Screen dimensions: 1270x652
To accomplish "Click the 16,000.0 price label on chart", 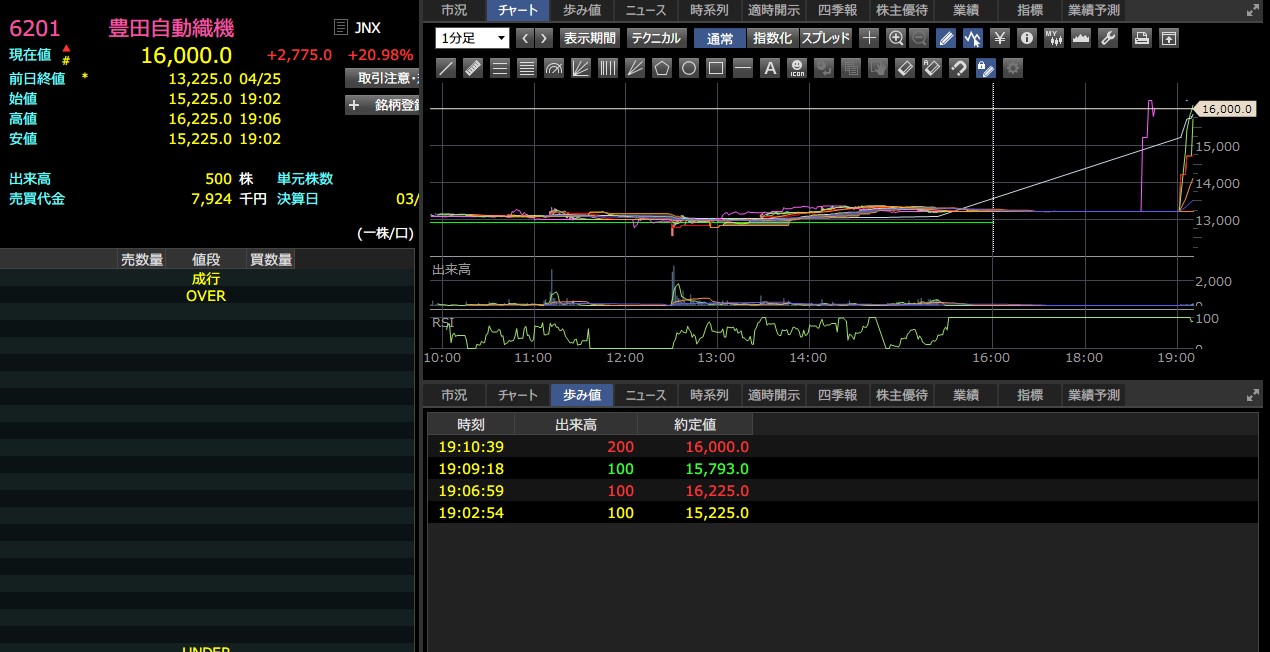I will tap(1226, 109).
